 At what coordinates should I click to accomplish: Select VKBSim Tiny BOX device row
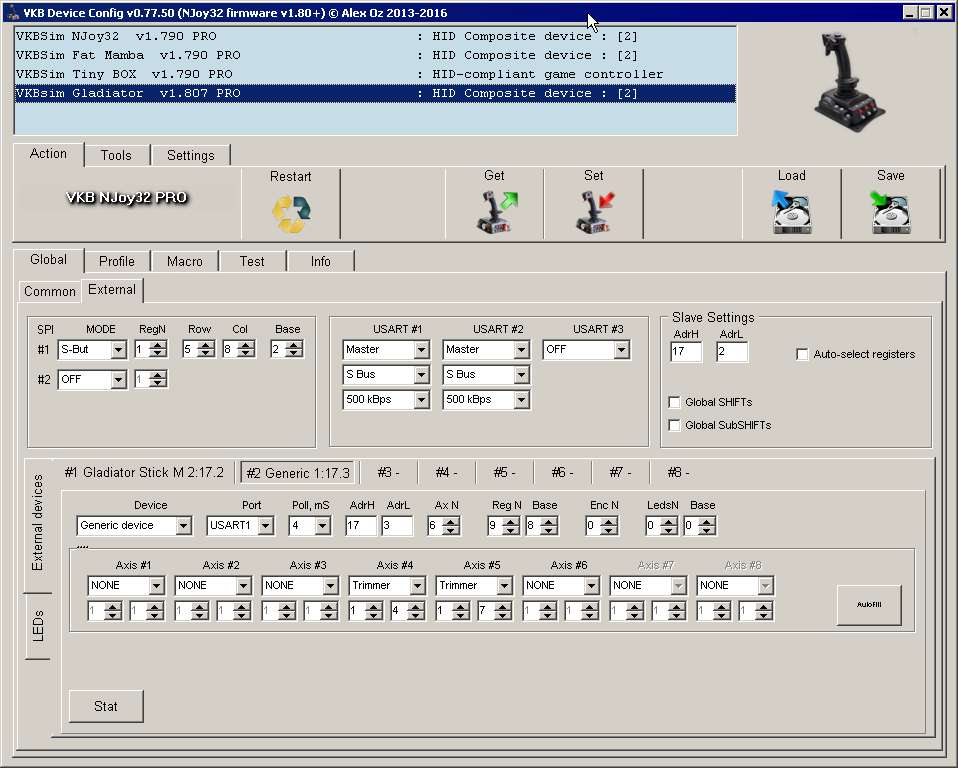coord(375,74)
